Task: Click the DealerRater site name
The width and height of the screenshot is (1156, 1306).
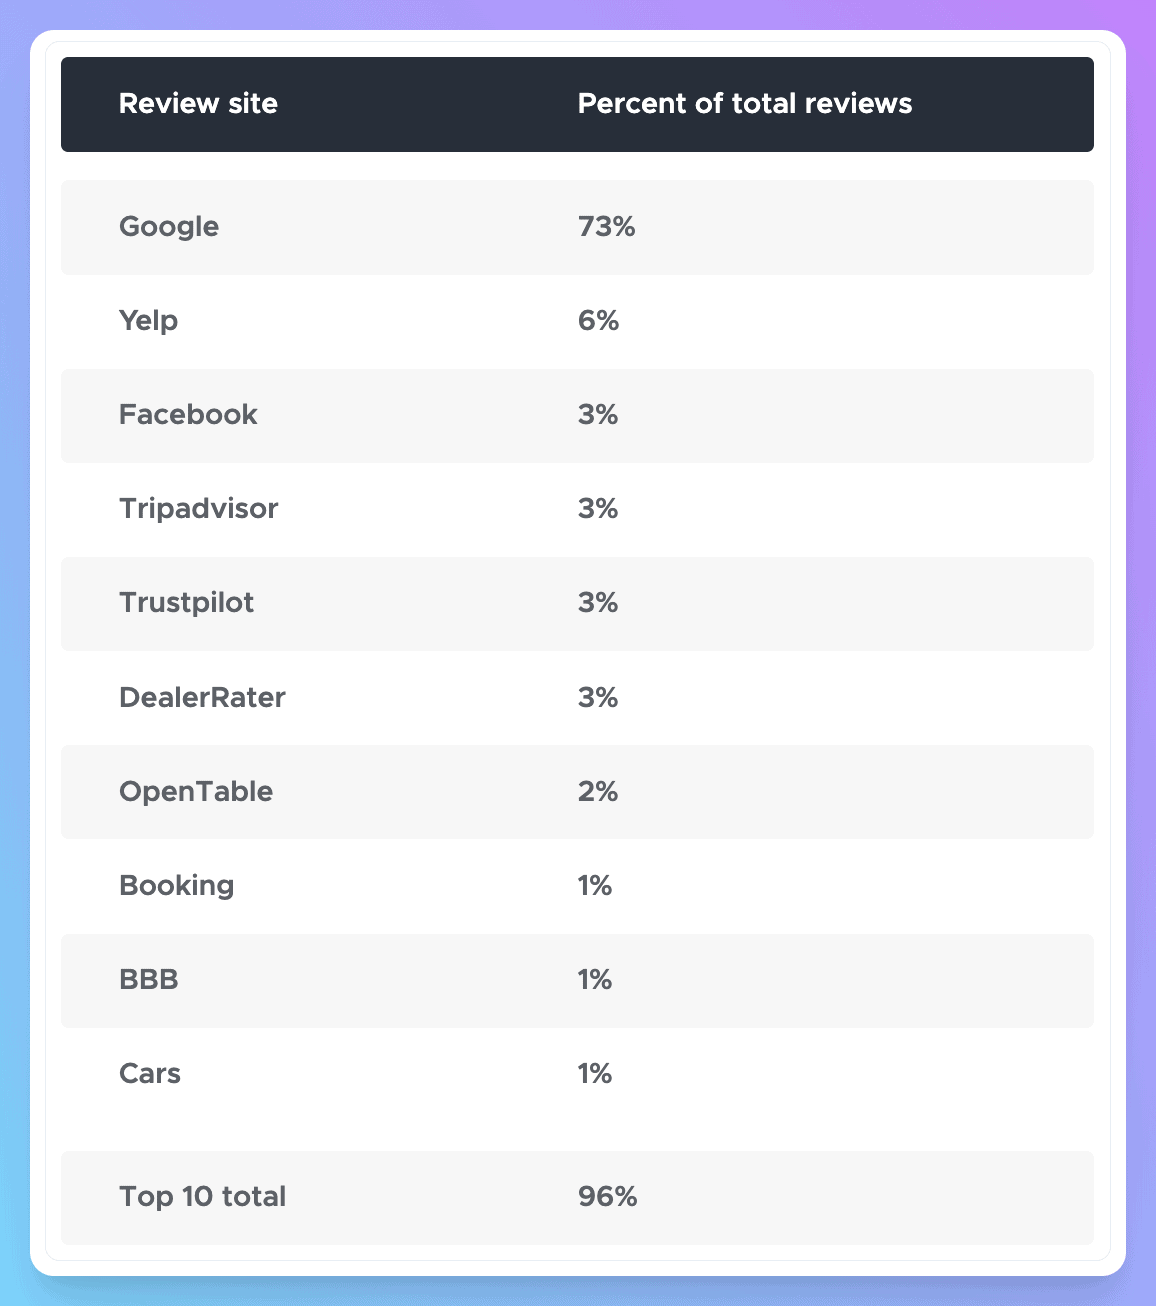Action: point(202,697)
